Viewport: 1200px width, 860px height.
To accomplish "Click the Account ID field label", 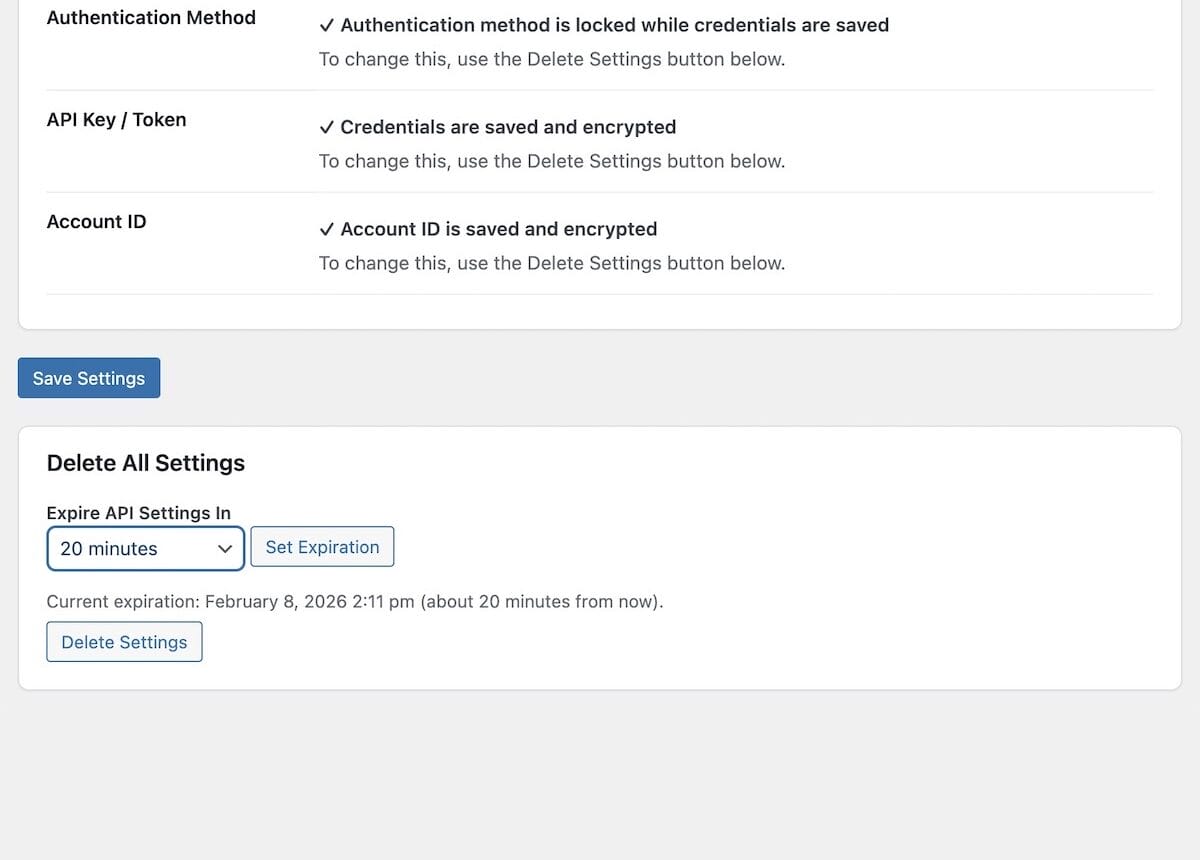I will tap(96, 221).
